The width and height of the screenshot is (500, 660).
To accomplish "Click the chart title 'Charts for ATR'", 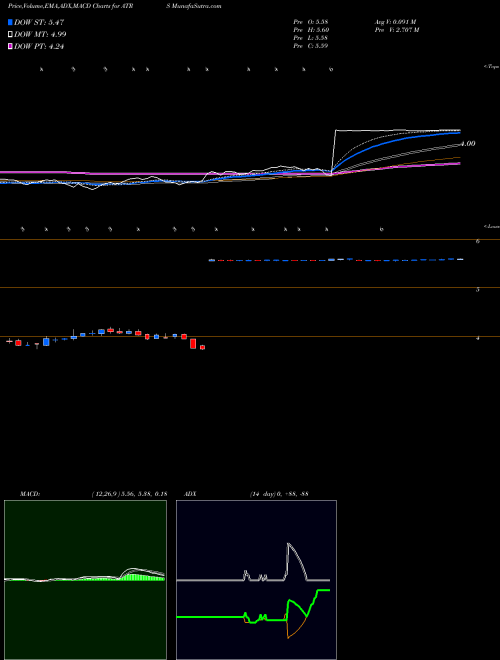I will 113,6.
